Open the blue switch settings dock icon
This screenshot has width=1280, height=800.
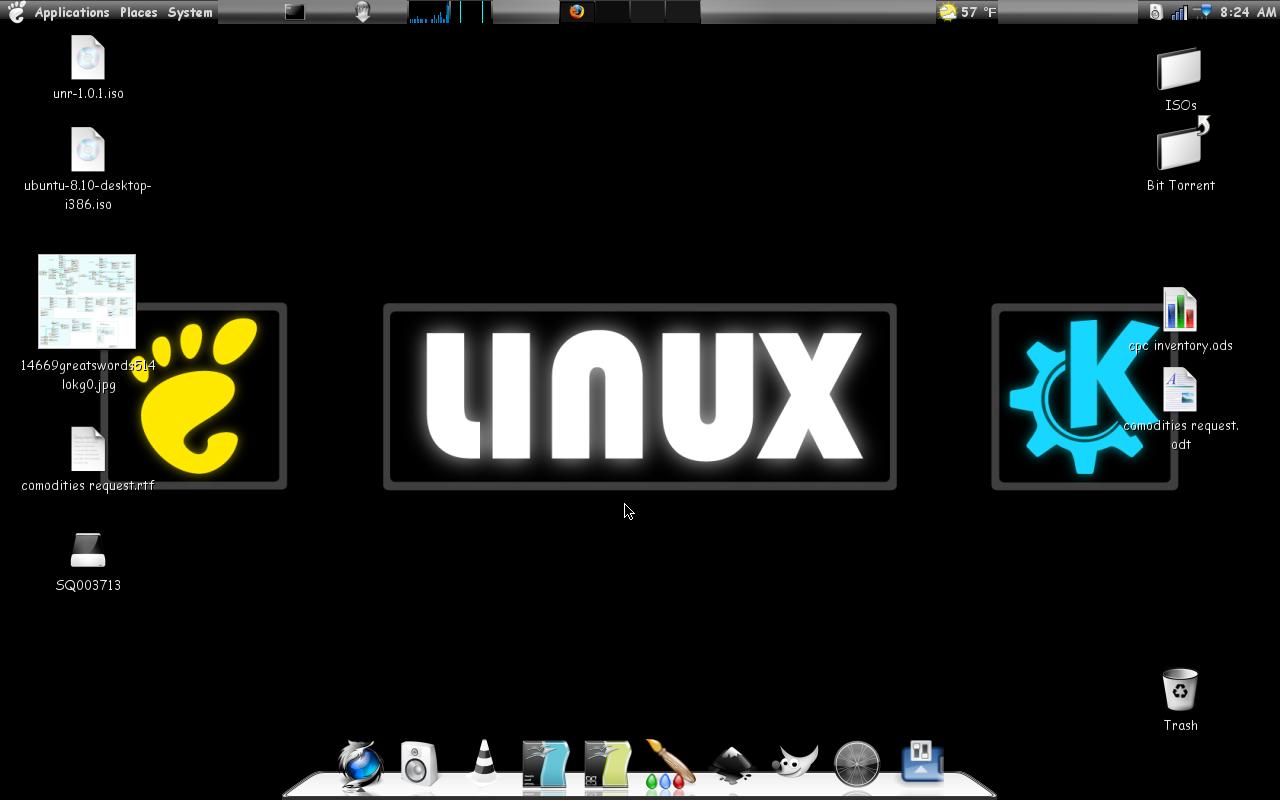click(x=921, y=762)
